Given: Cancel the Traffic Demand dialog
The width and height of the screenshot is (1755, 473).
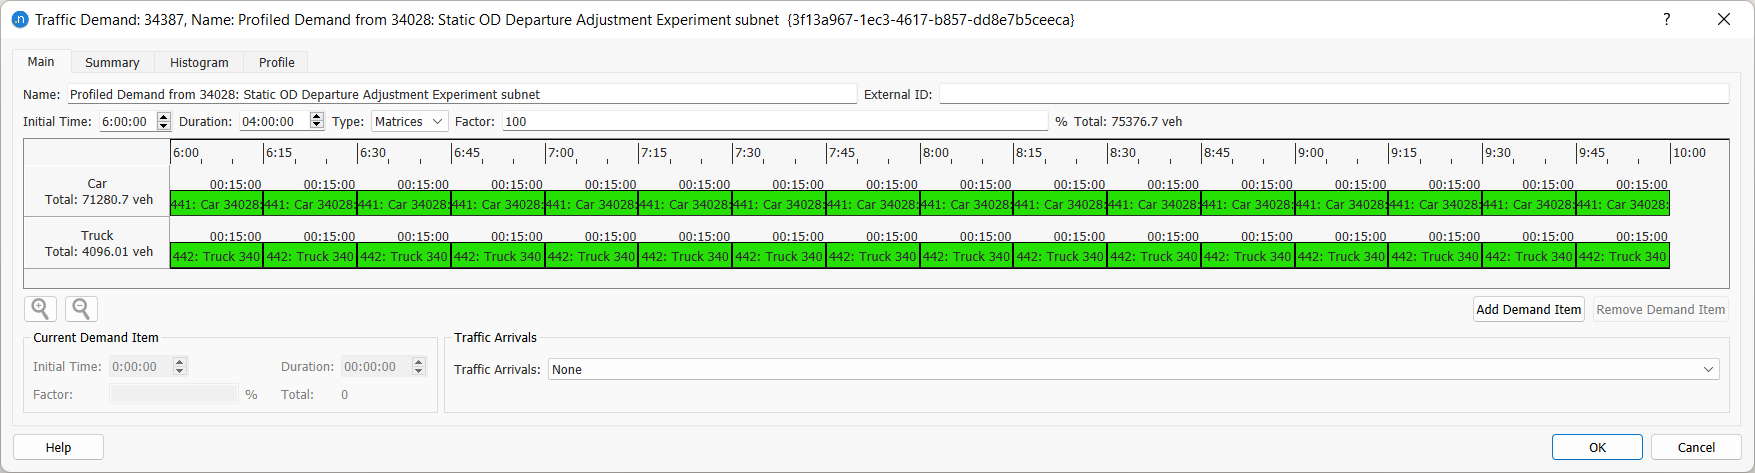Looking at the screenshot, I should [x=1696, y=447].
